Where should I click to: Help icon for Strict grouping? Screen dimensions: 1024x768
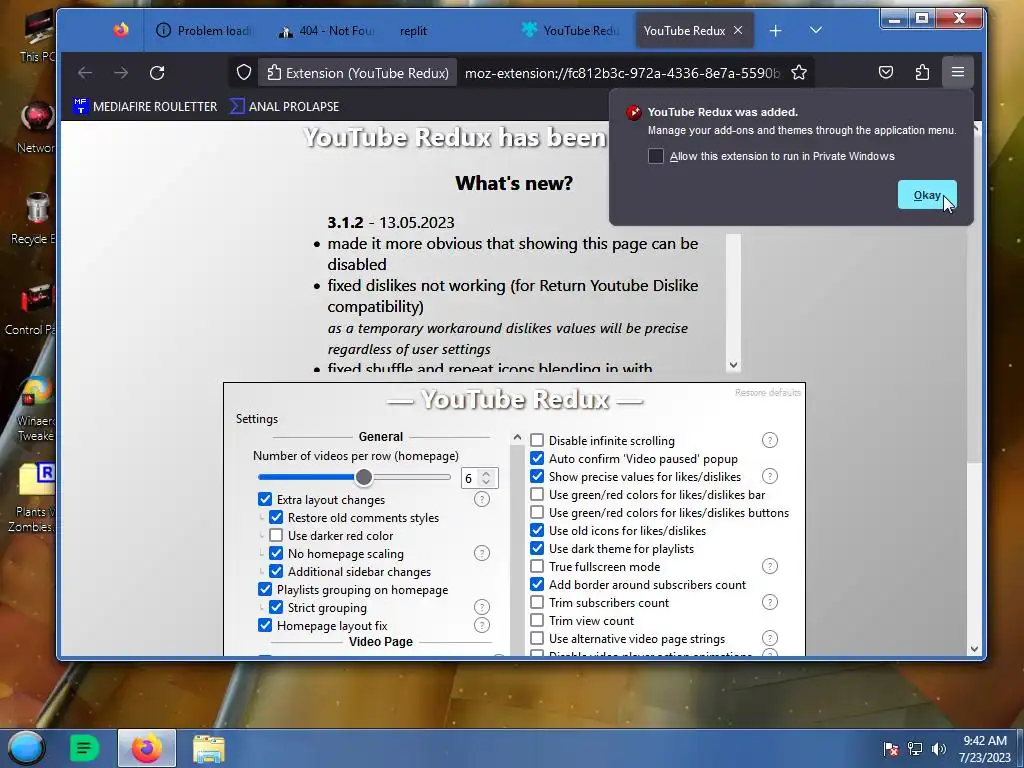pyautogui.click(x=482, y=607)
